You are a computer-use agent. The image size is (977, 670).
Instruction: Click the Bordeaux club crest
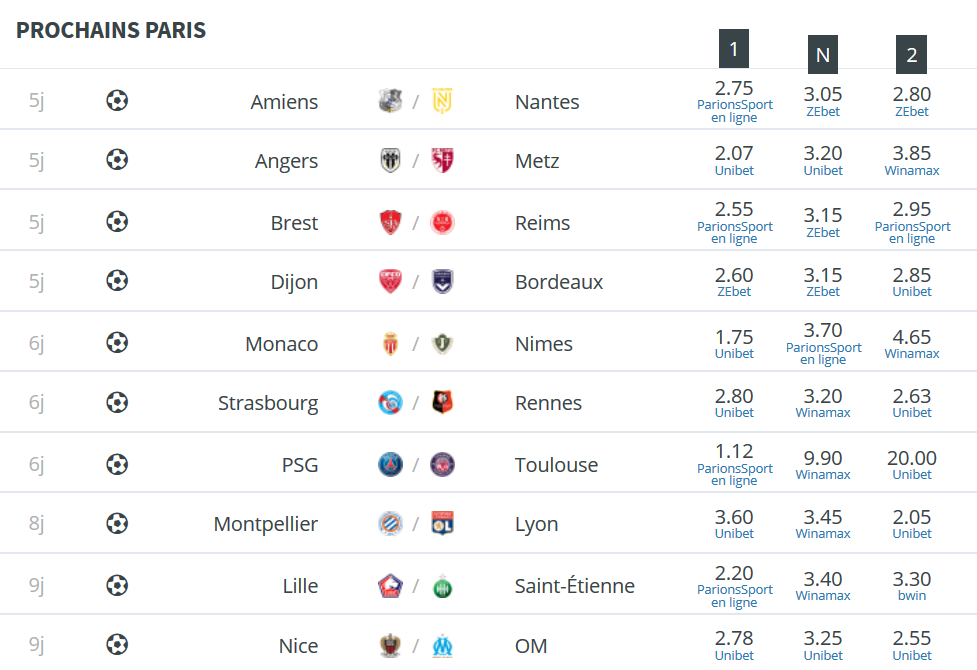tap(442, 282)
